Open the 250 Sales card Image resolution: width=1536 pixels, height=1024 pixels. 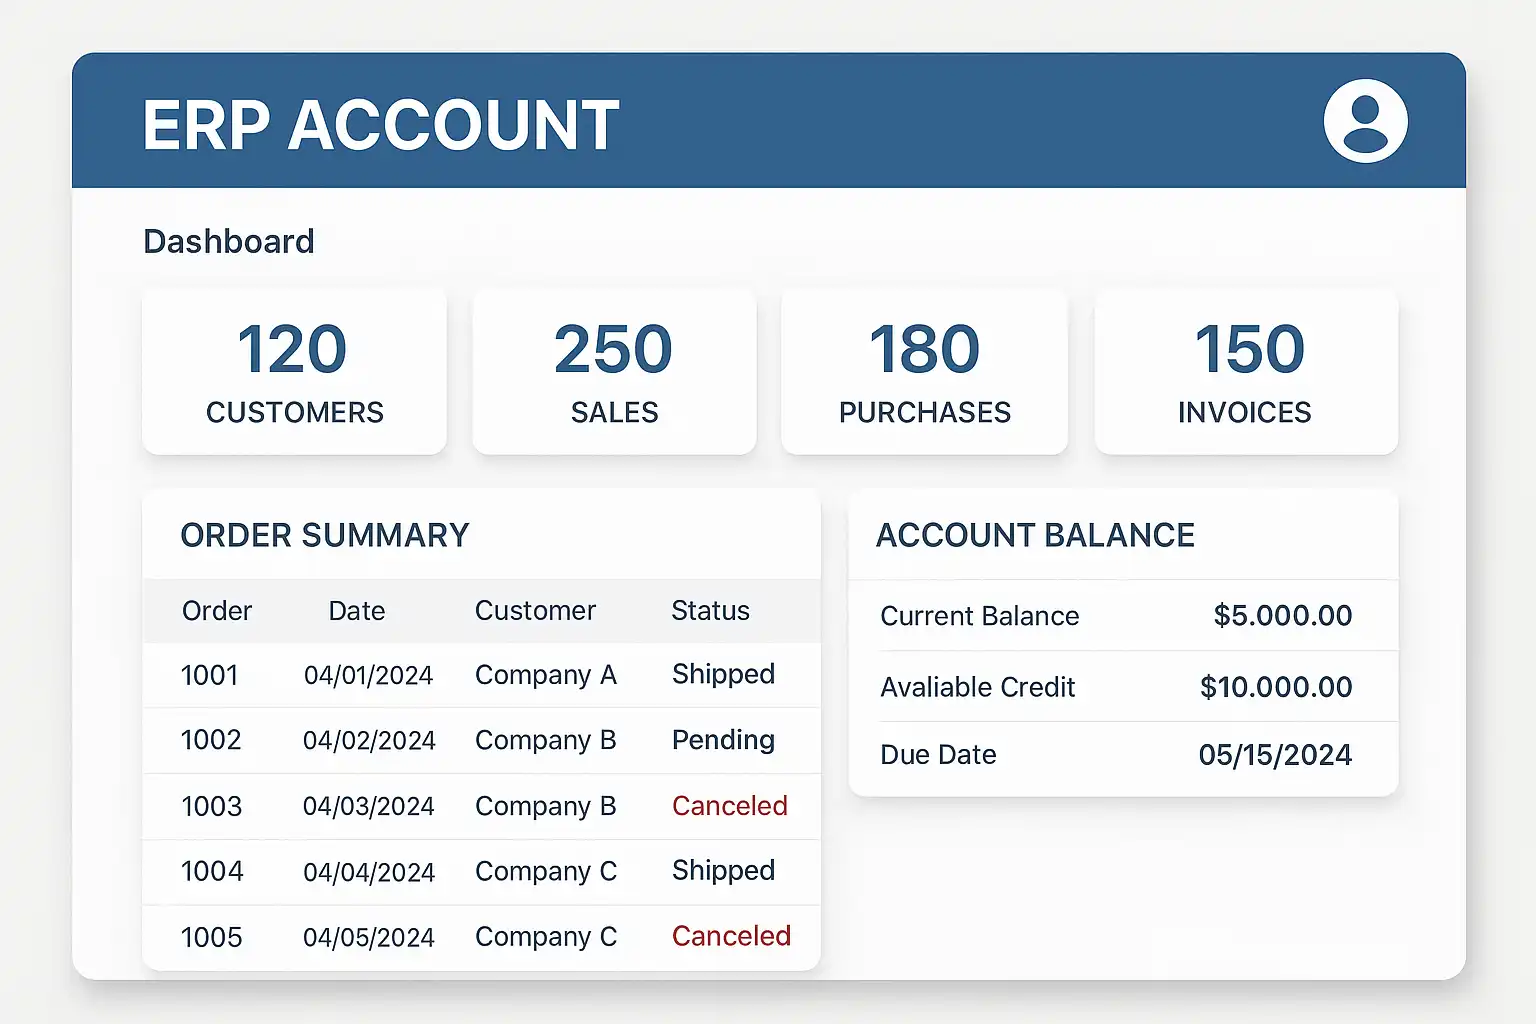tap(614, 372)
